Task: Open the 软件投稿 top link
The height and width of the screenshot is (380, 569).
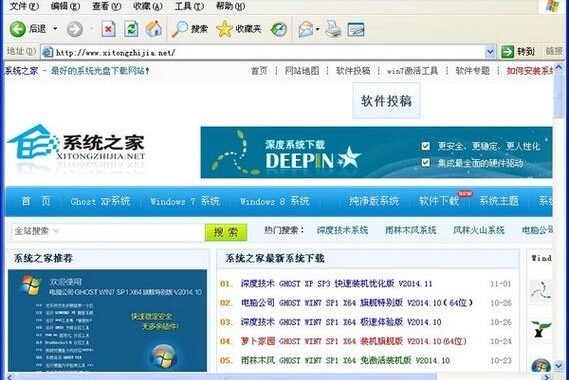Action: tap(353, 71)
